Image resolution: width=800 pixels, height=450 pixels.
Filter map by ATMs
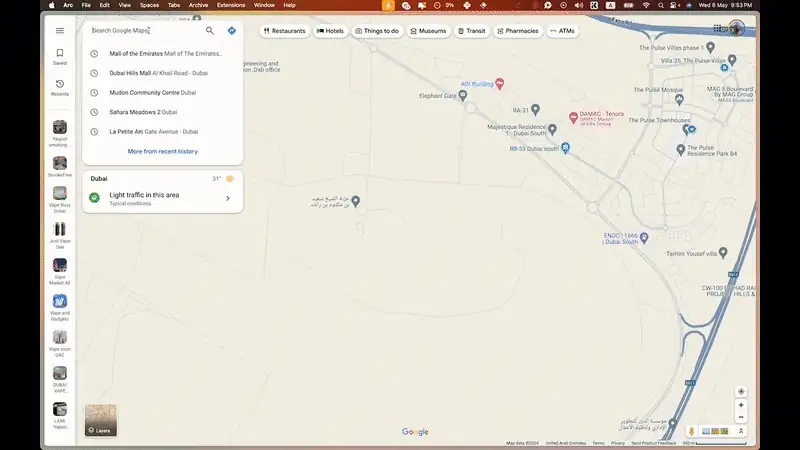[x=562, y=31]
